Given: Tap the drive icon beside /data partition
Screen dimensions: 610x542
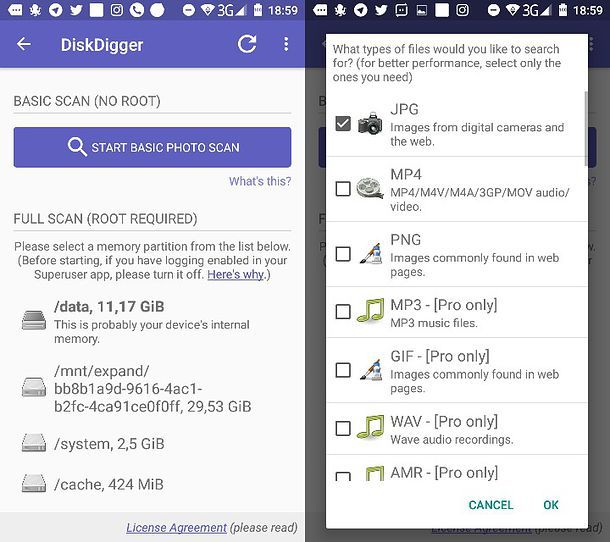Looking at the screenshot, I should coord(34,320).
